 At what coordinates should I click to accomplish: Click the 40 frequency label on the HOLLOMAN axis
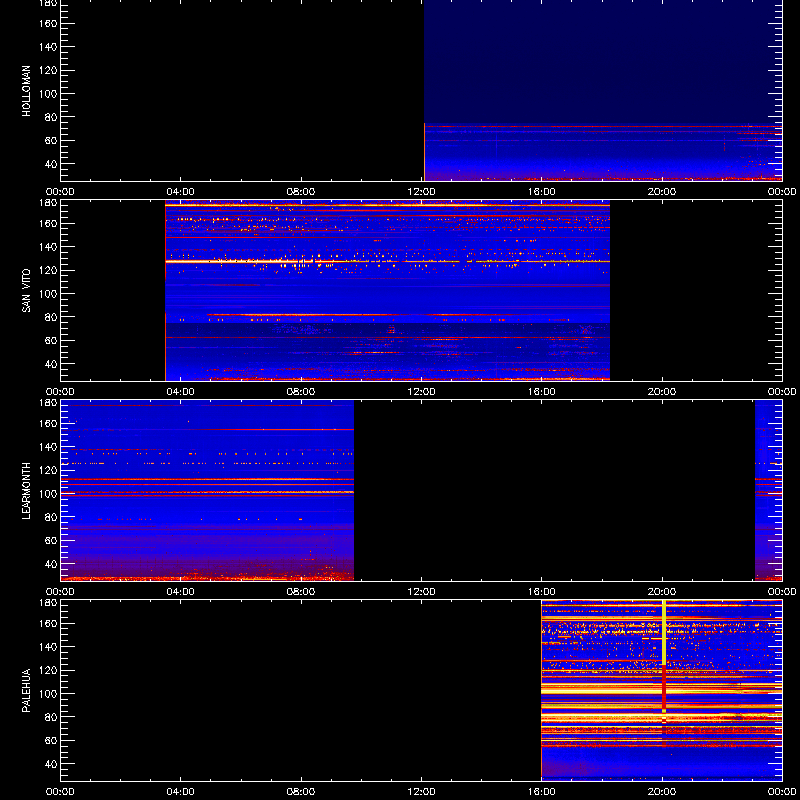[x=51, y=164]
